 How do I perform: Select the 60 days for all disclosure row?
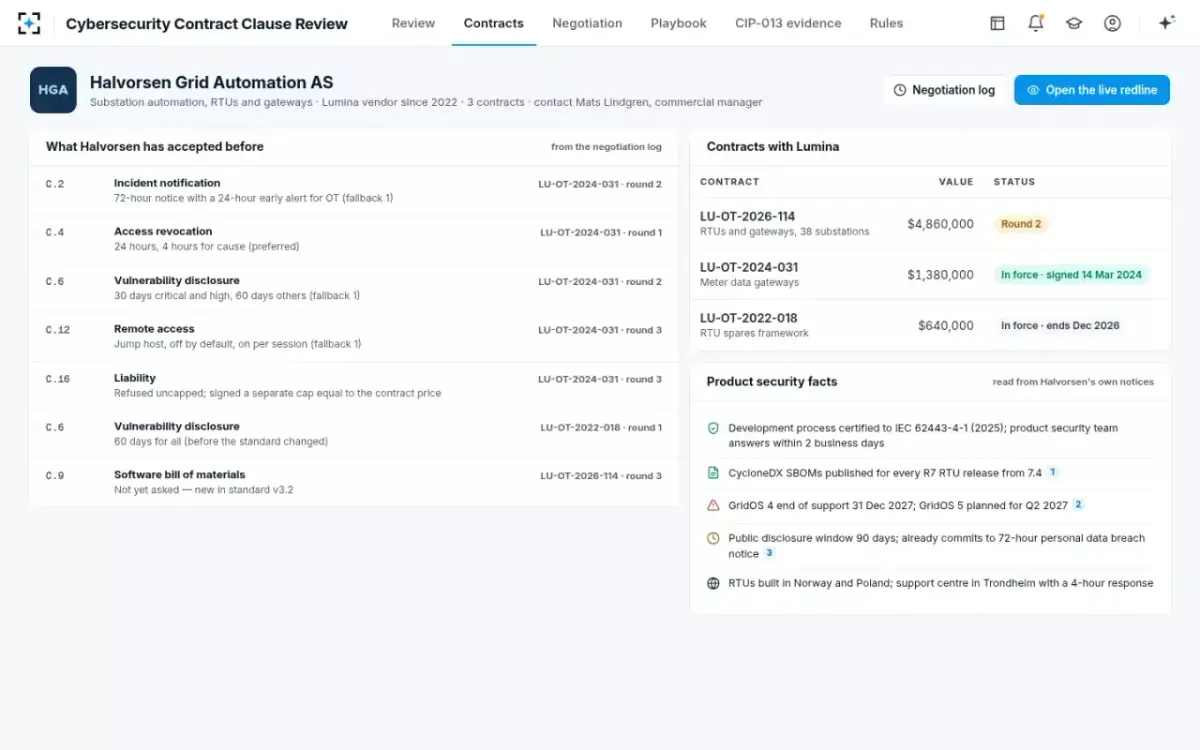354,434
